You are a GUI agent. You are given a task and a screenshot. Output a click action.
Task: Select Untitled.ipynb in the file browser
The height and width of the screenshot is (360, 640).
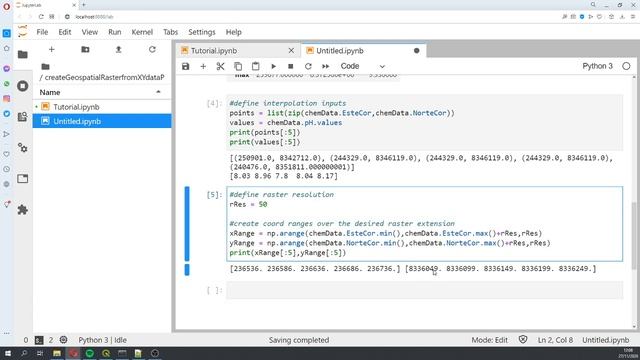click(x=102, y=121)
